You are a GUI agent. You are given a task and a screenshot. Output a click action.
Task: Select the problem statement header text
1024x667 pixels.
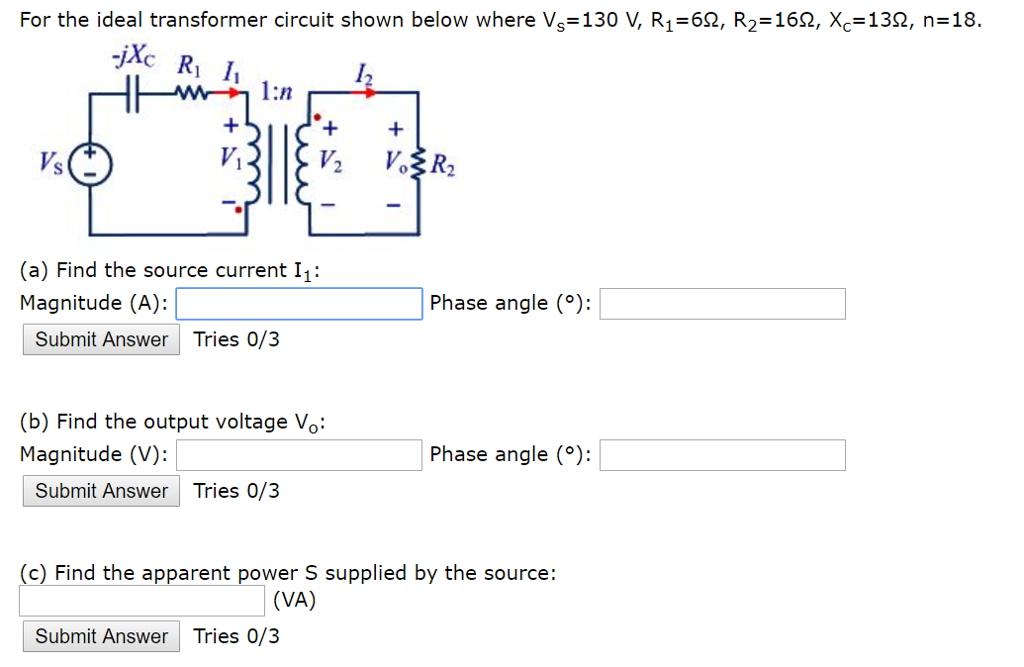[500, 19]
